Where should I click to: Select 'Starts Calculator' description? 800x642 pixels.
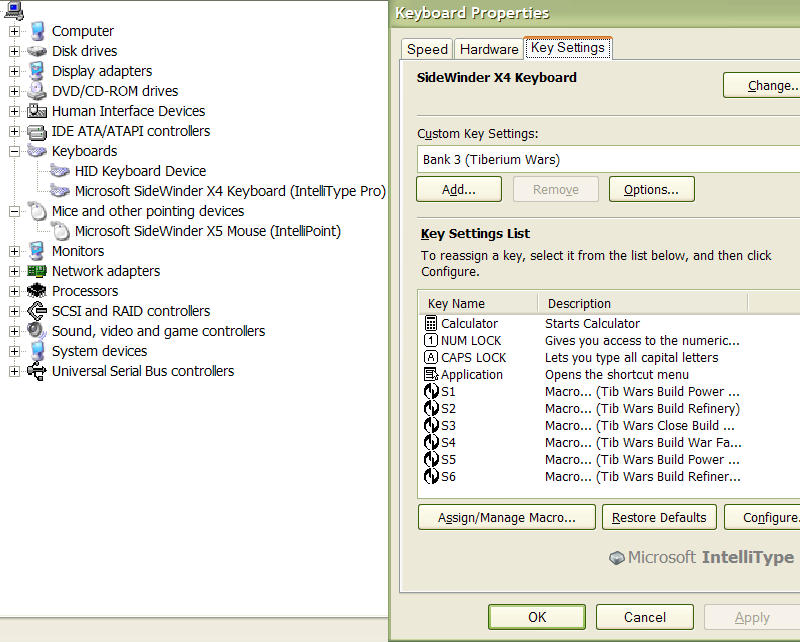[592, 324]
